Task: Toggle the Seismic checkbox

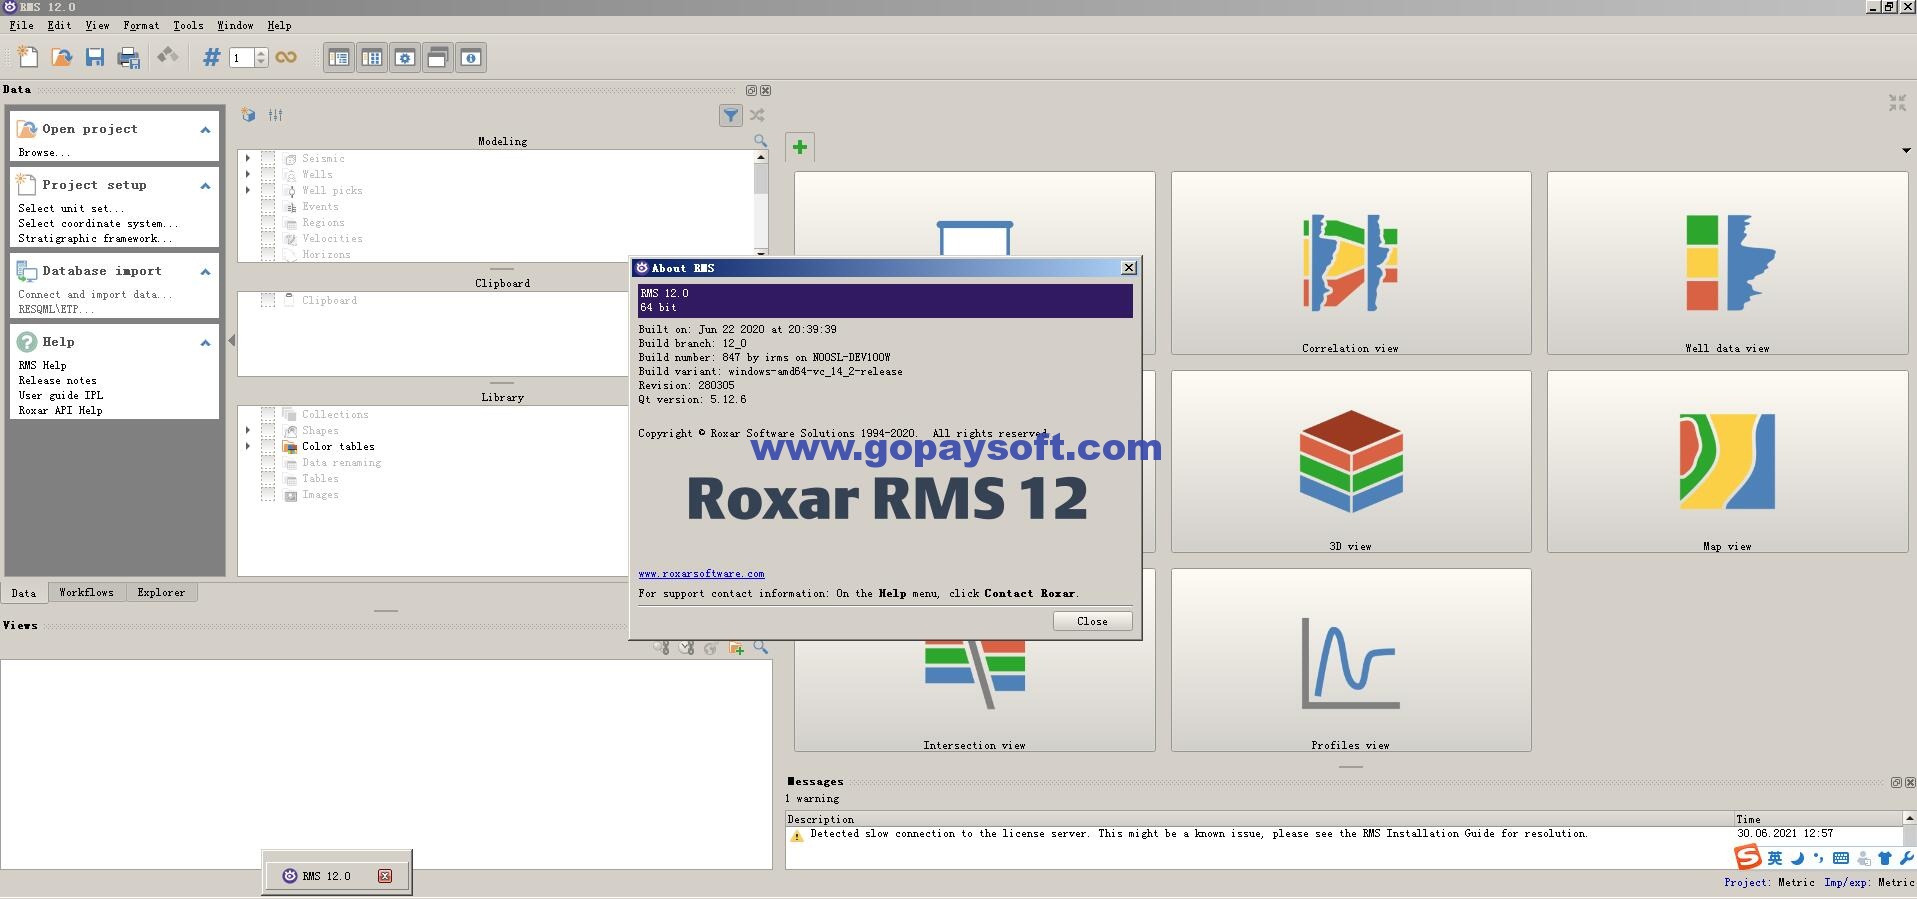Action: click(x=268, y=158)
